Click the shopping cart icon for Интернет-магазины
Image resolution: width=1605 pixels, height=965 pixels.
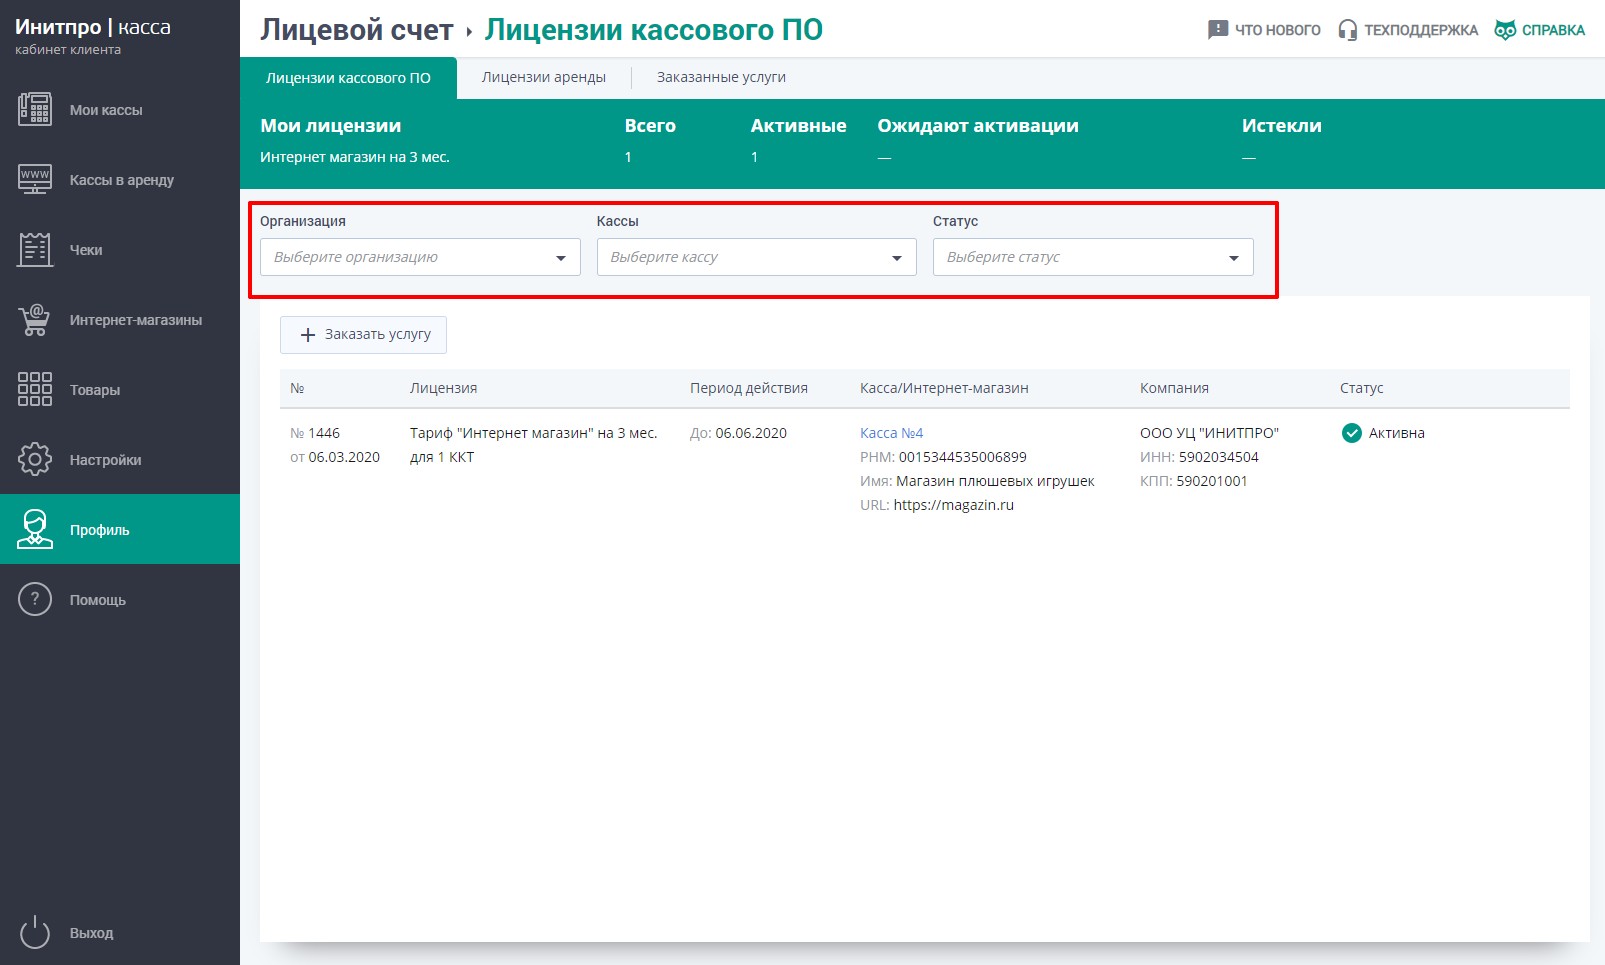pos(35,319)
